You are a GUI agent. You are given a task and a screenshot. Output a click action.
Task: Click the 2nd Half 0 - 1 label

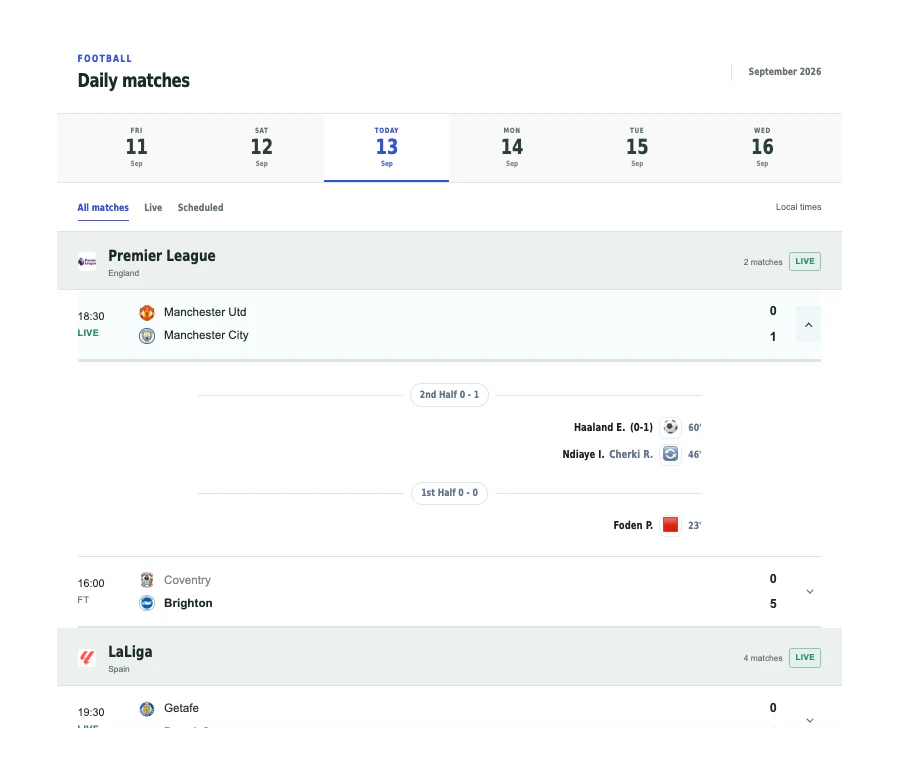coord(449,395)
